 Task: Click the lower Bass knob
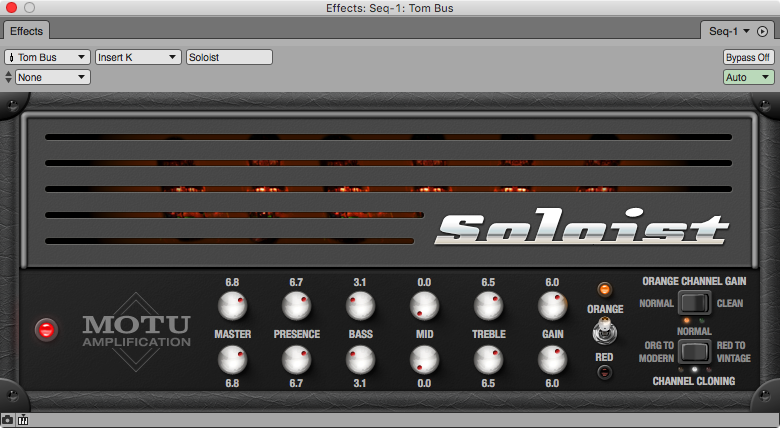[360, 360]
